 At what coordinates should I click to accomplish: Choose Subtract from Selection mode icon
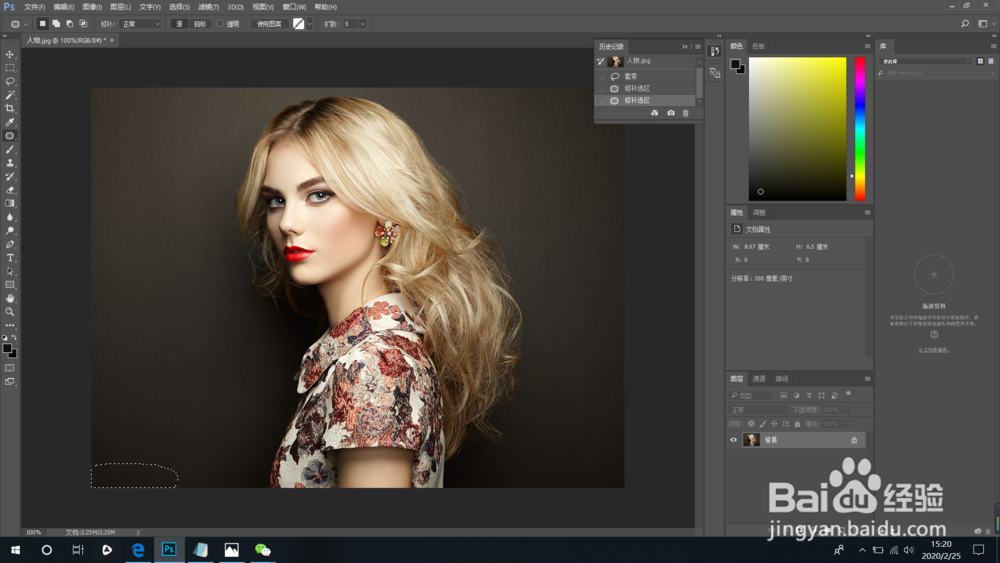point(70,24)
